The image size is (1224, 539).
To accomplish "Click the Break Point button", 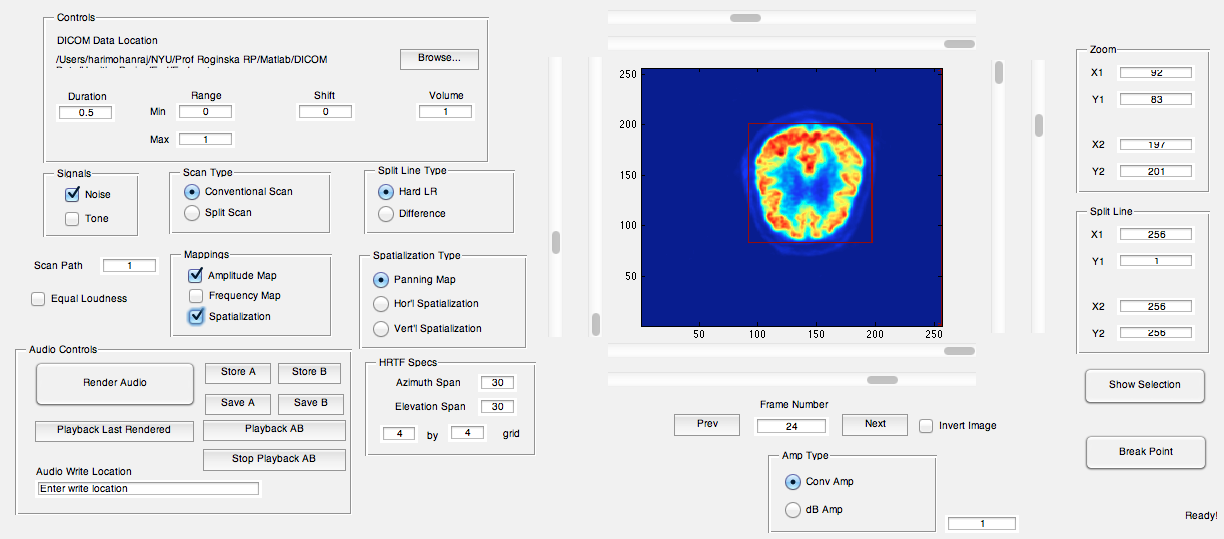I will [1145, 452].
